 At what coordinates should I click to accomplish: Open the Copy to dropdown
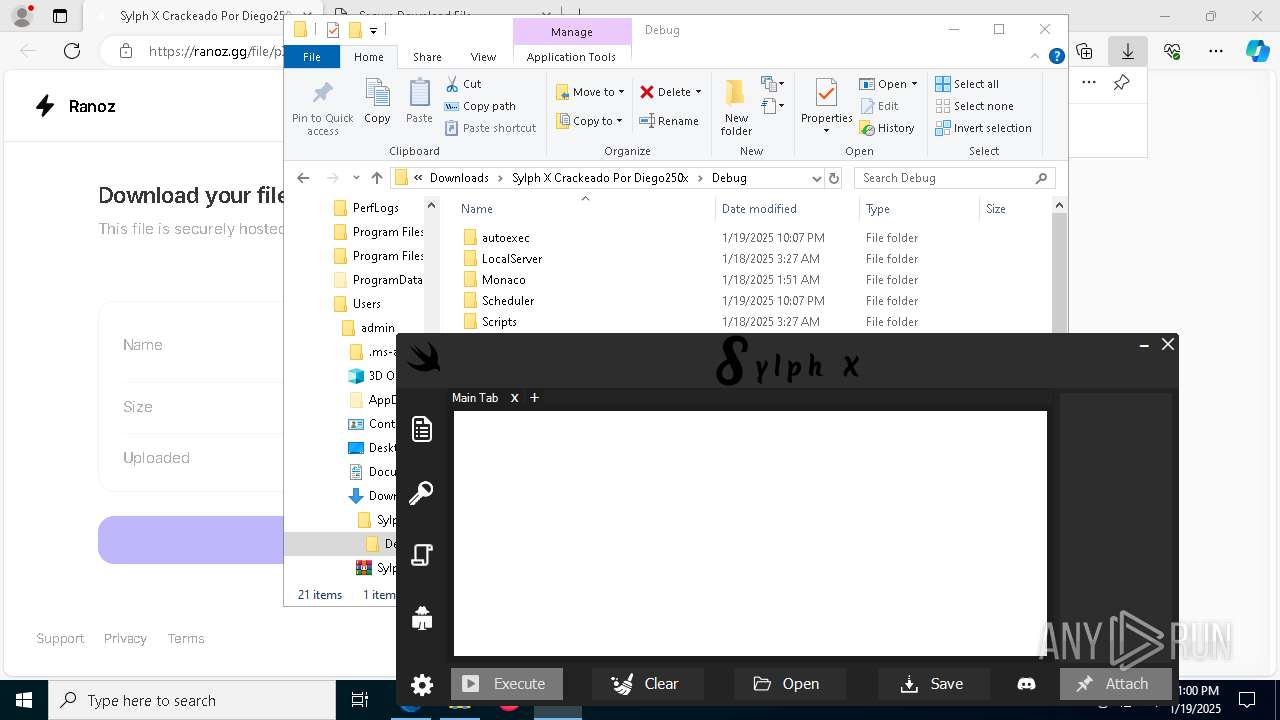pos(589,121)
